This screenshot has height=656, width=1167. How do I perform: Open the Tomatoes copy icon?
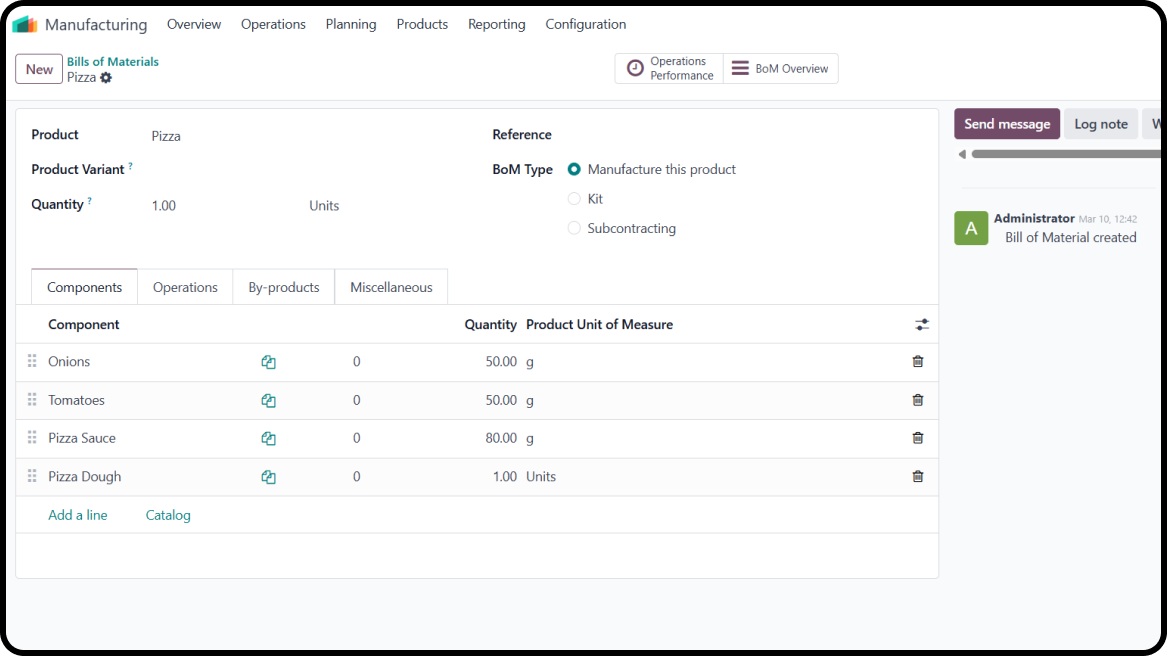268,401
